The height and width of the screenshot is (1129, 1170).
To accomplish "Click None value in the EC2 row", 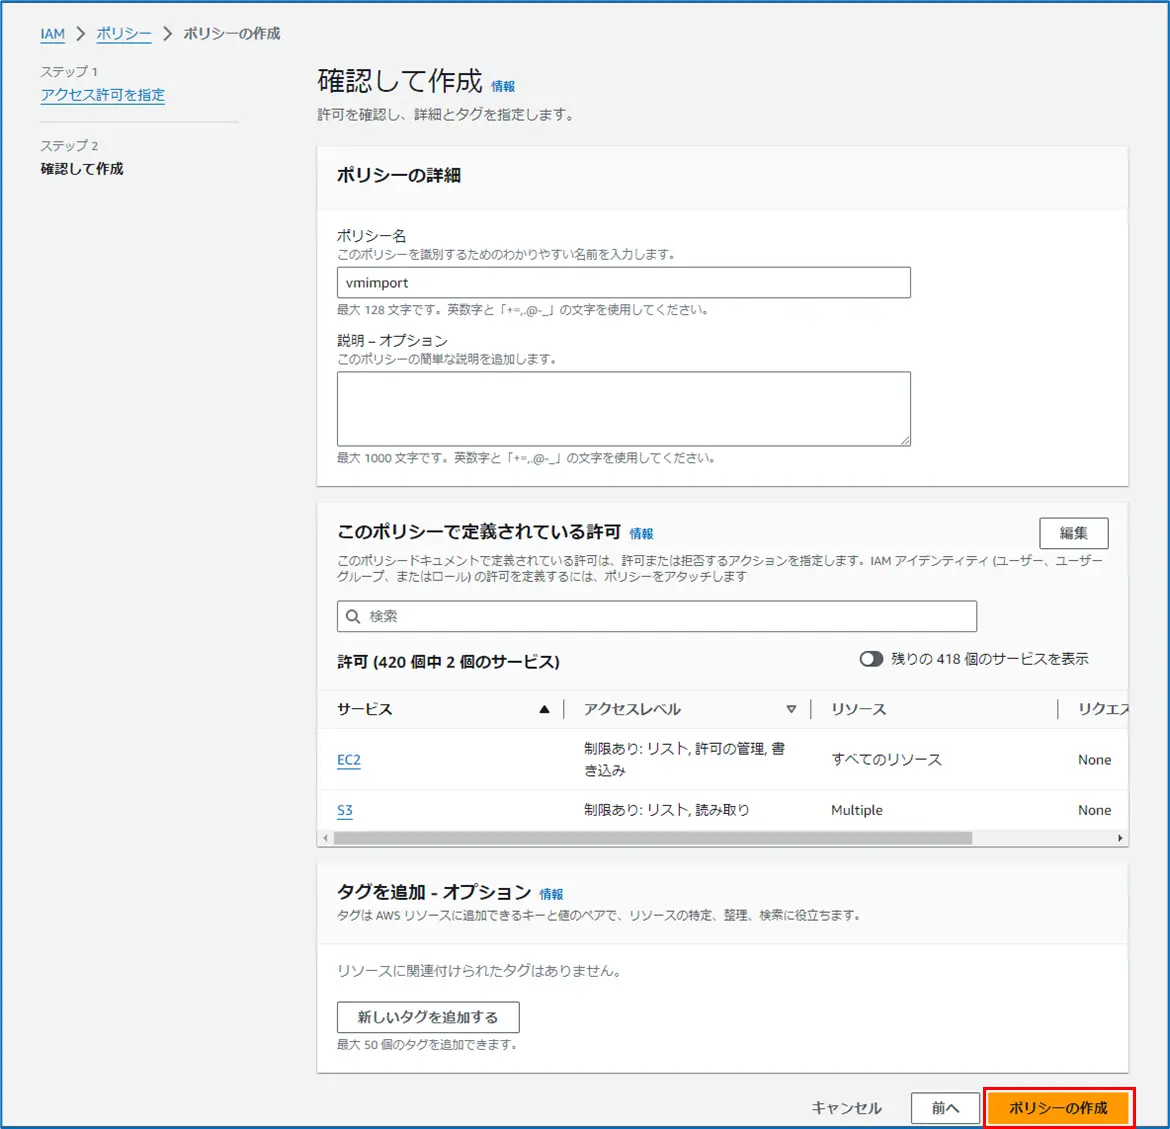I will 1095,760.
